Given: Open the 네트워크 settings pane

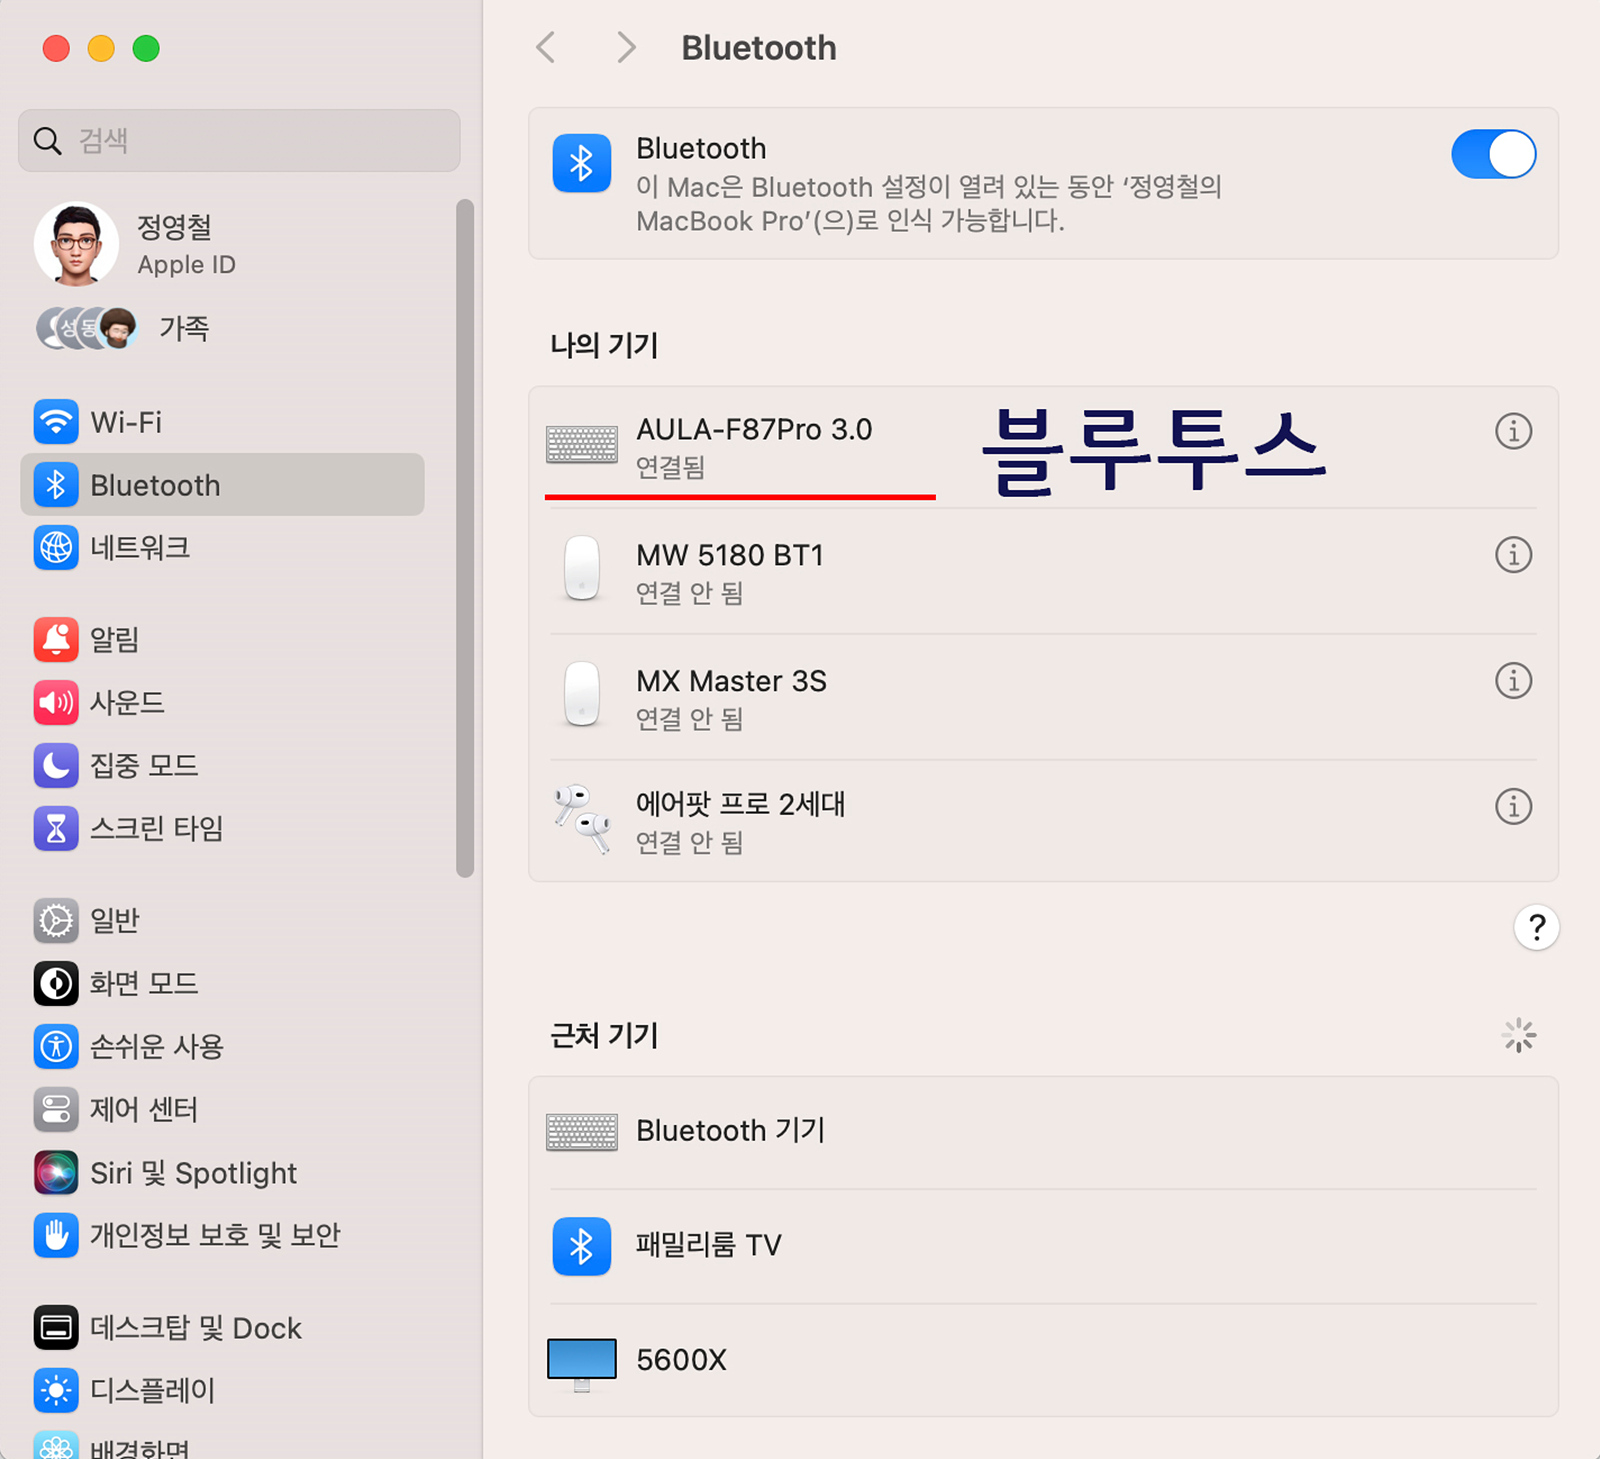Looking at the screenshot, I should pyautogui.click(x=222, y=547).
